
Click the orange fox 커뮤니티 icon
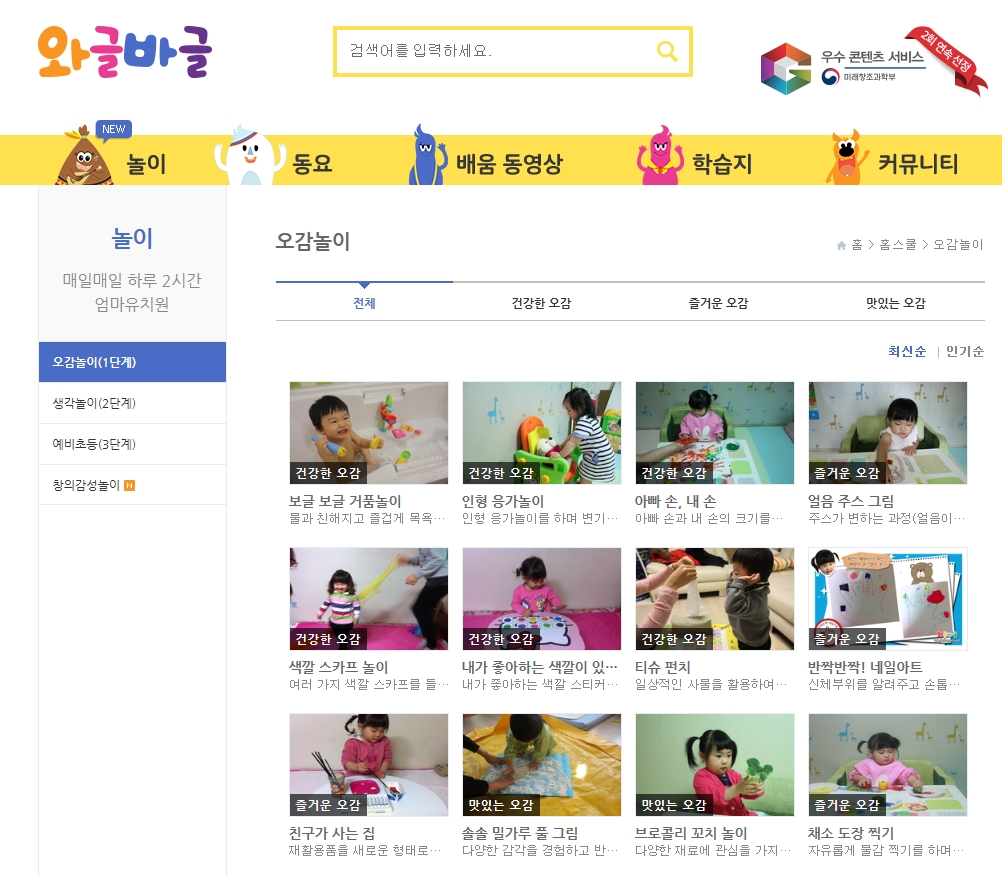click(x=847, y=157)
